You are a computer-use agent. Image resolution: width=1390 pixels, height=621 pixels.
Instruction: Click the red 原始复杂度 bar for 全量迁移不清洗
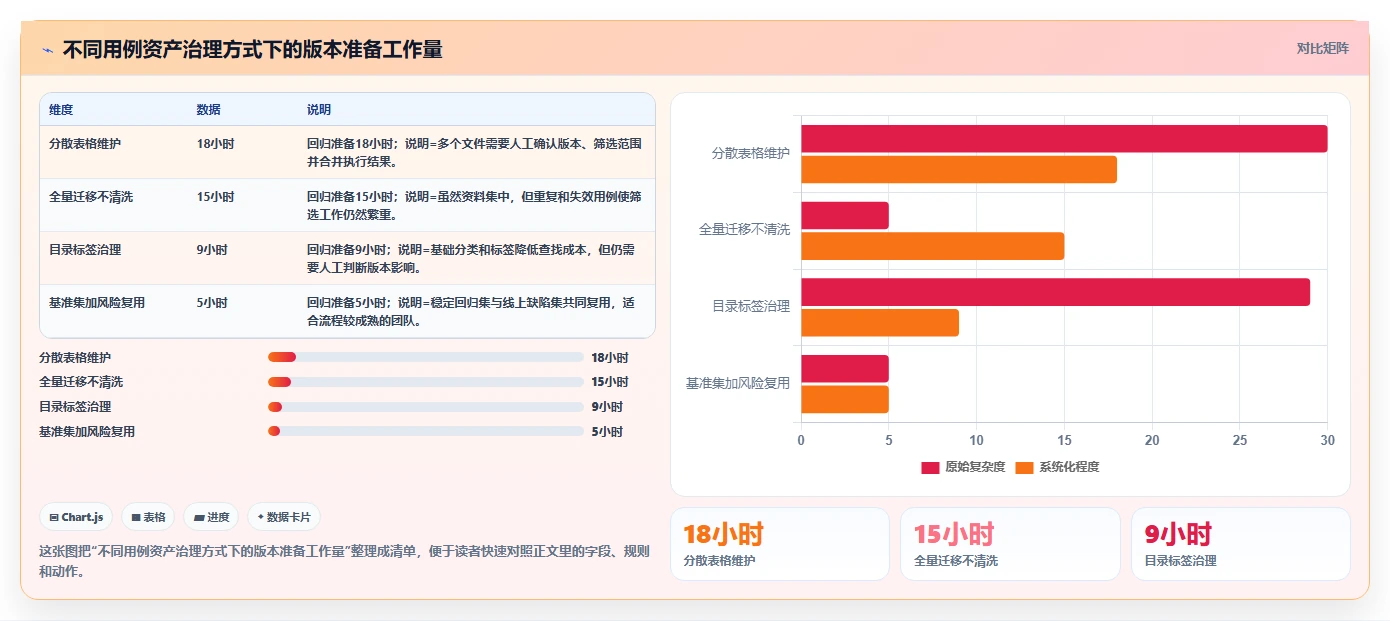pos(845,216)
